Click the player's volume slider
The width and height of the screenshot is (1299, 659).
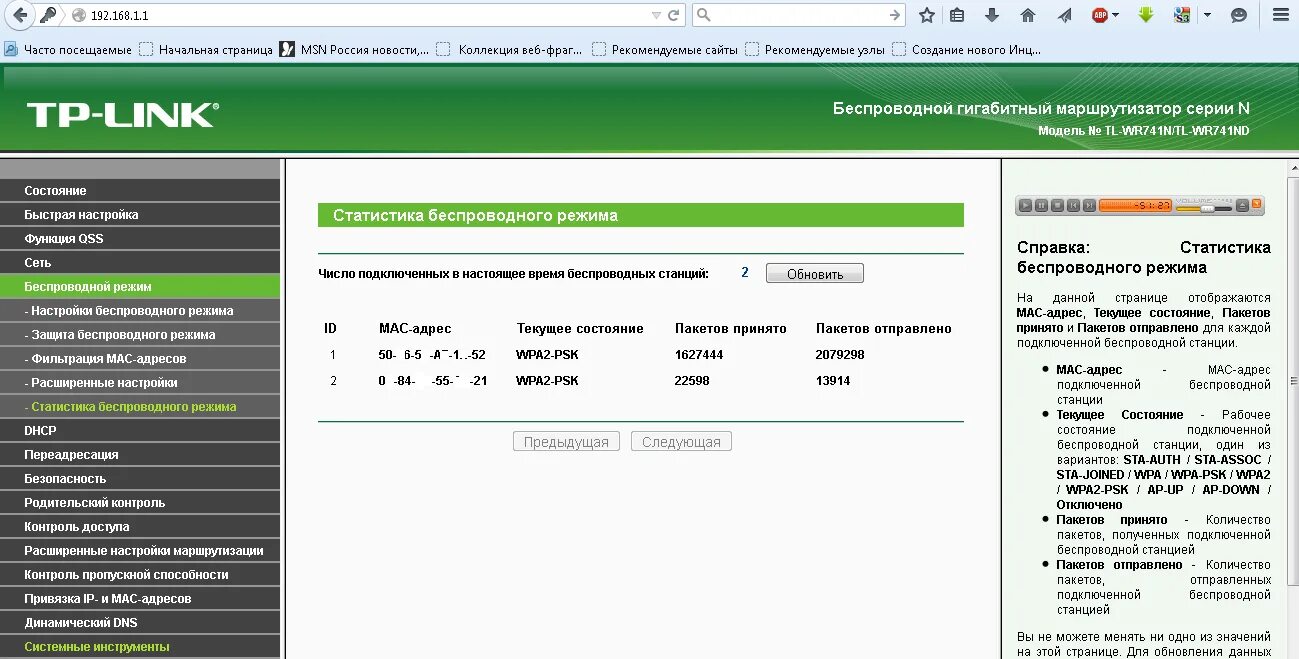click(x=1204, y=208)
